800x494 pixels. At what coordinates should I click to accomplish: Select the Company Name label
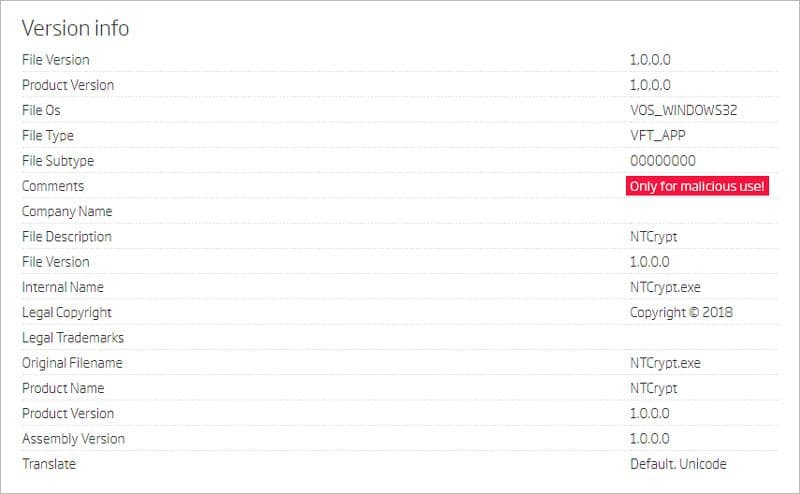point(67,211)
